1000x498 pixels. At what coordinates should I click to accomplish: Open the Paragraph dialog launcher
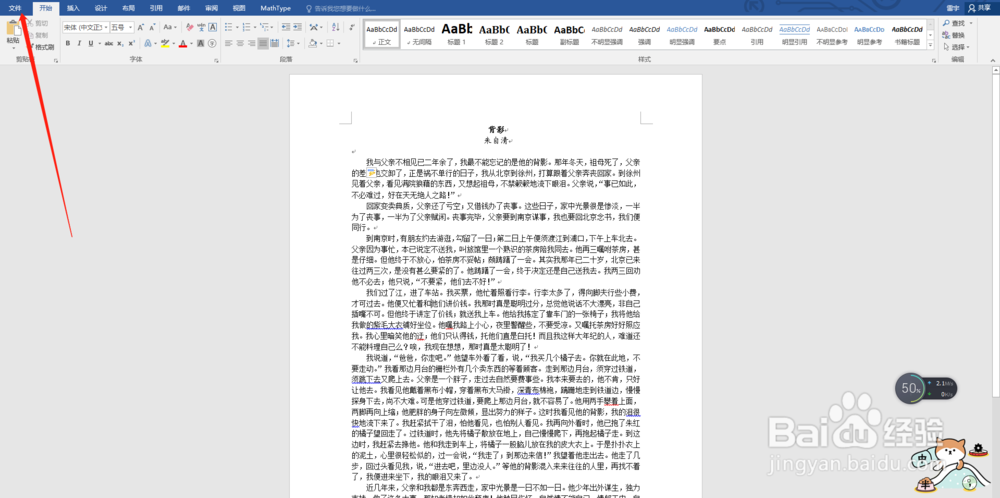click(x=355, y=61)
